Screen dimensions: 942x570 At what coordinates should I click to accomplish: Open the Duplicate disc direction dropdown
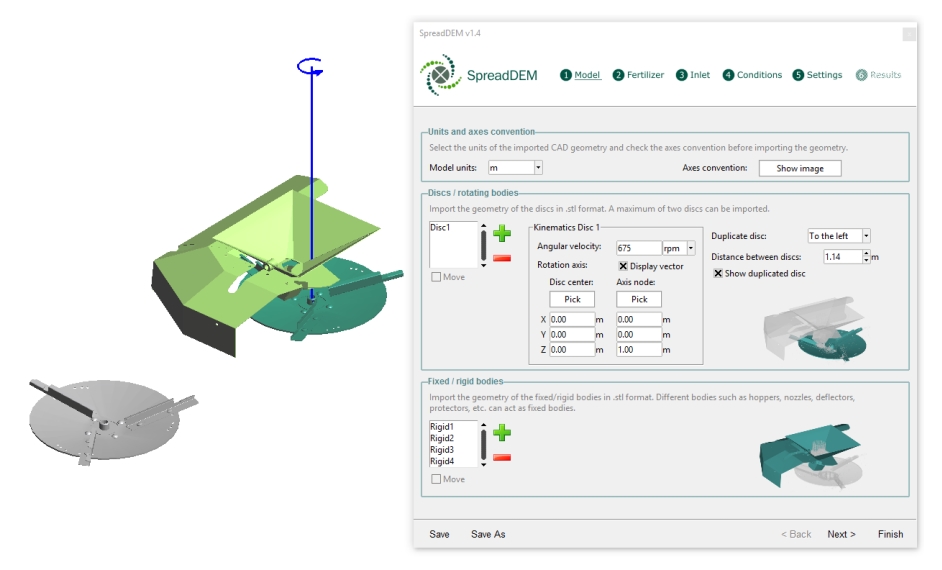pos(866,236)
